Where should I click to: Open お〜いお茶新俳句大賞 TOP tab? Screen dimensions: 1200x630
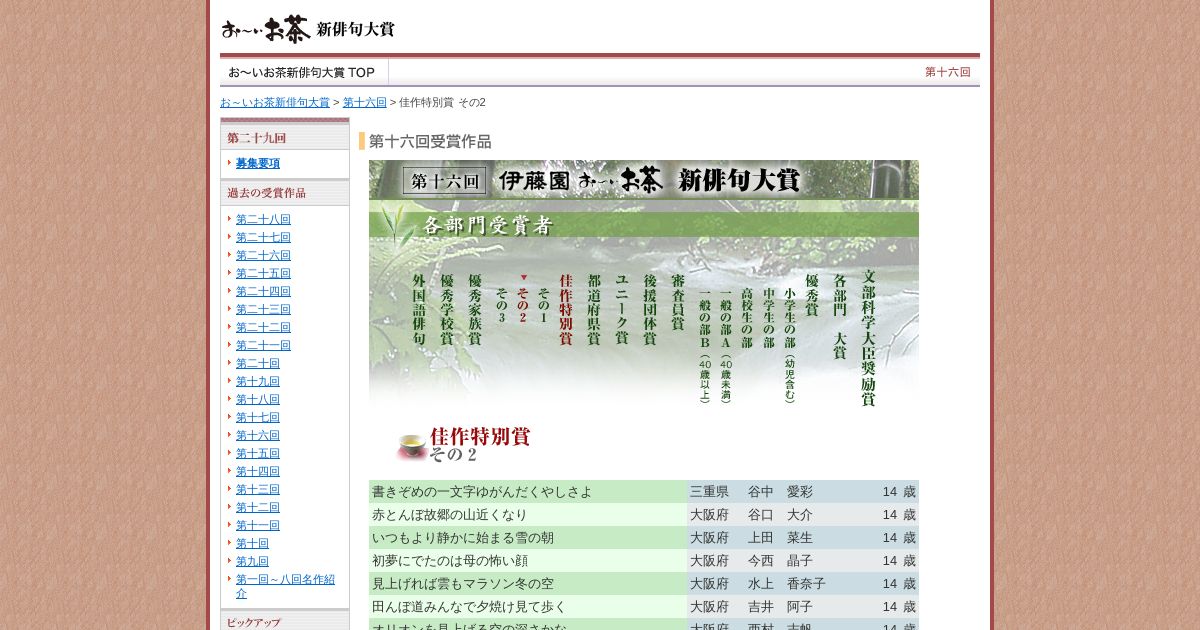[302, 72]
